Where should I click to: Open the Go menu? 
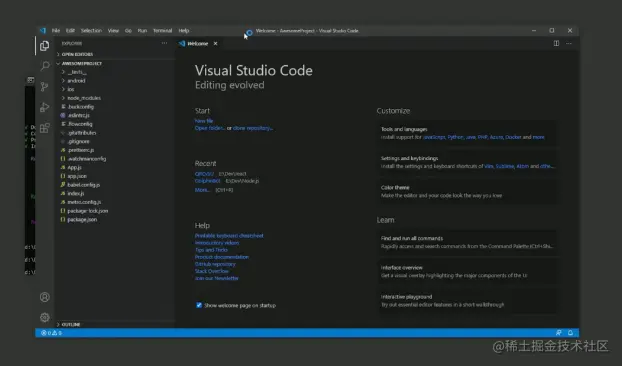point(128,31)
